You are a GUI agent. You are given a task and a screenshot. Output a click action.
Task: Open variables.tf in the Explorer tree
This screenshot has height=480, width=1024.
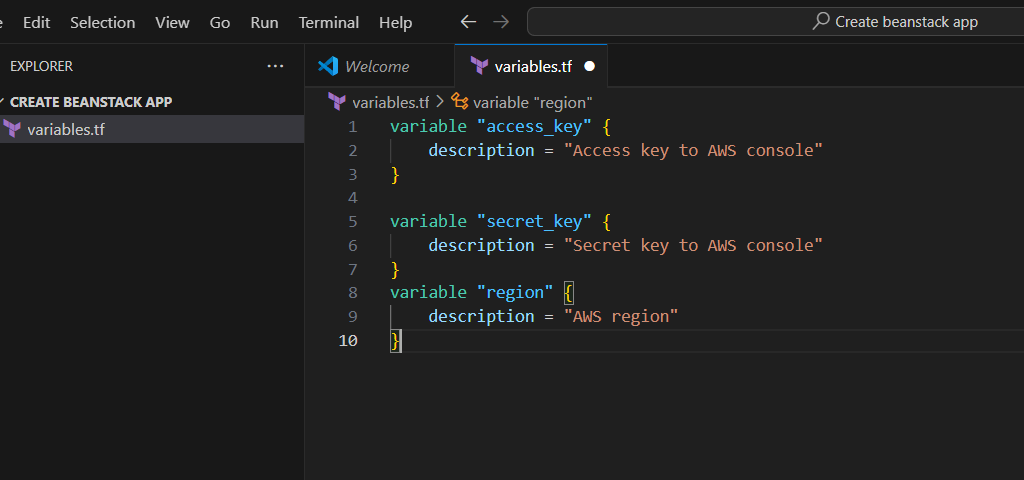click(152, 129)
